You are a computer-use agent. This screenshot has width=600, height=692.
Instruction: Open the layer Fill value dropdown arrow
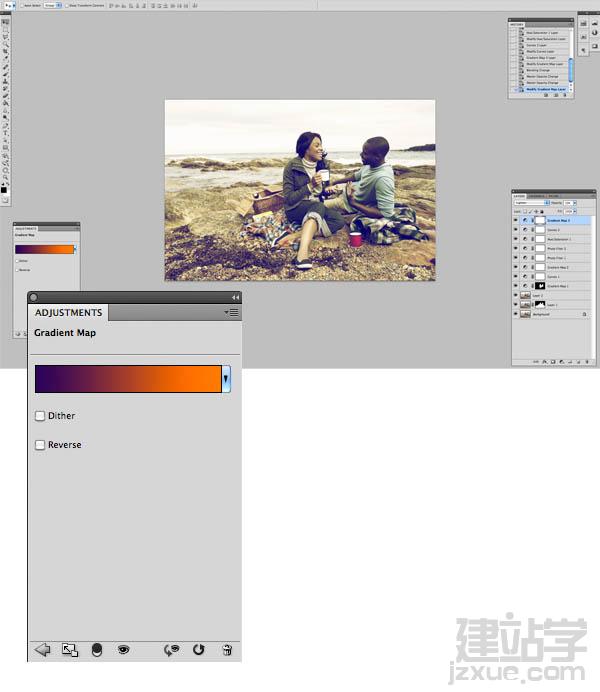[x=575, y=211]
